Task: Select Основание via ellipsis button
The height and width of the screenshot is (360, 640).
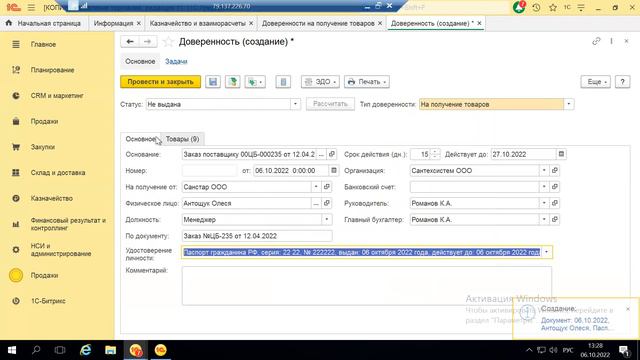Action: pyautogui.click(x=321, y=154)
